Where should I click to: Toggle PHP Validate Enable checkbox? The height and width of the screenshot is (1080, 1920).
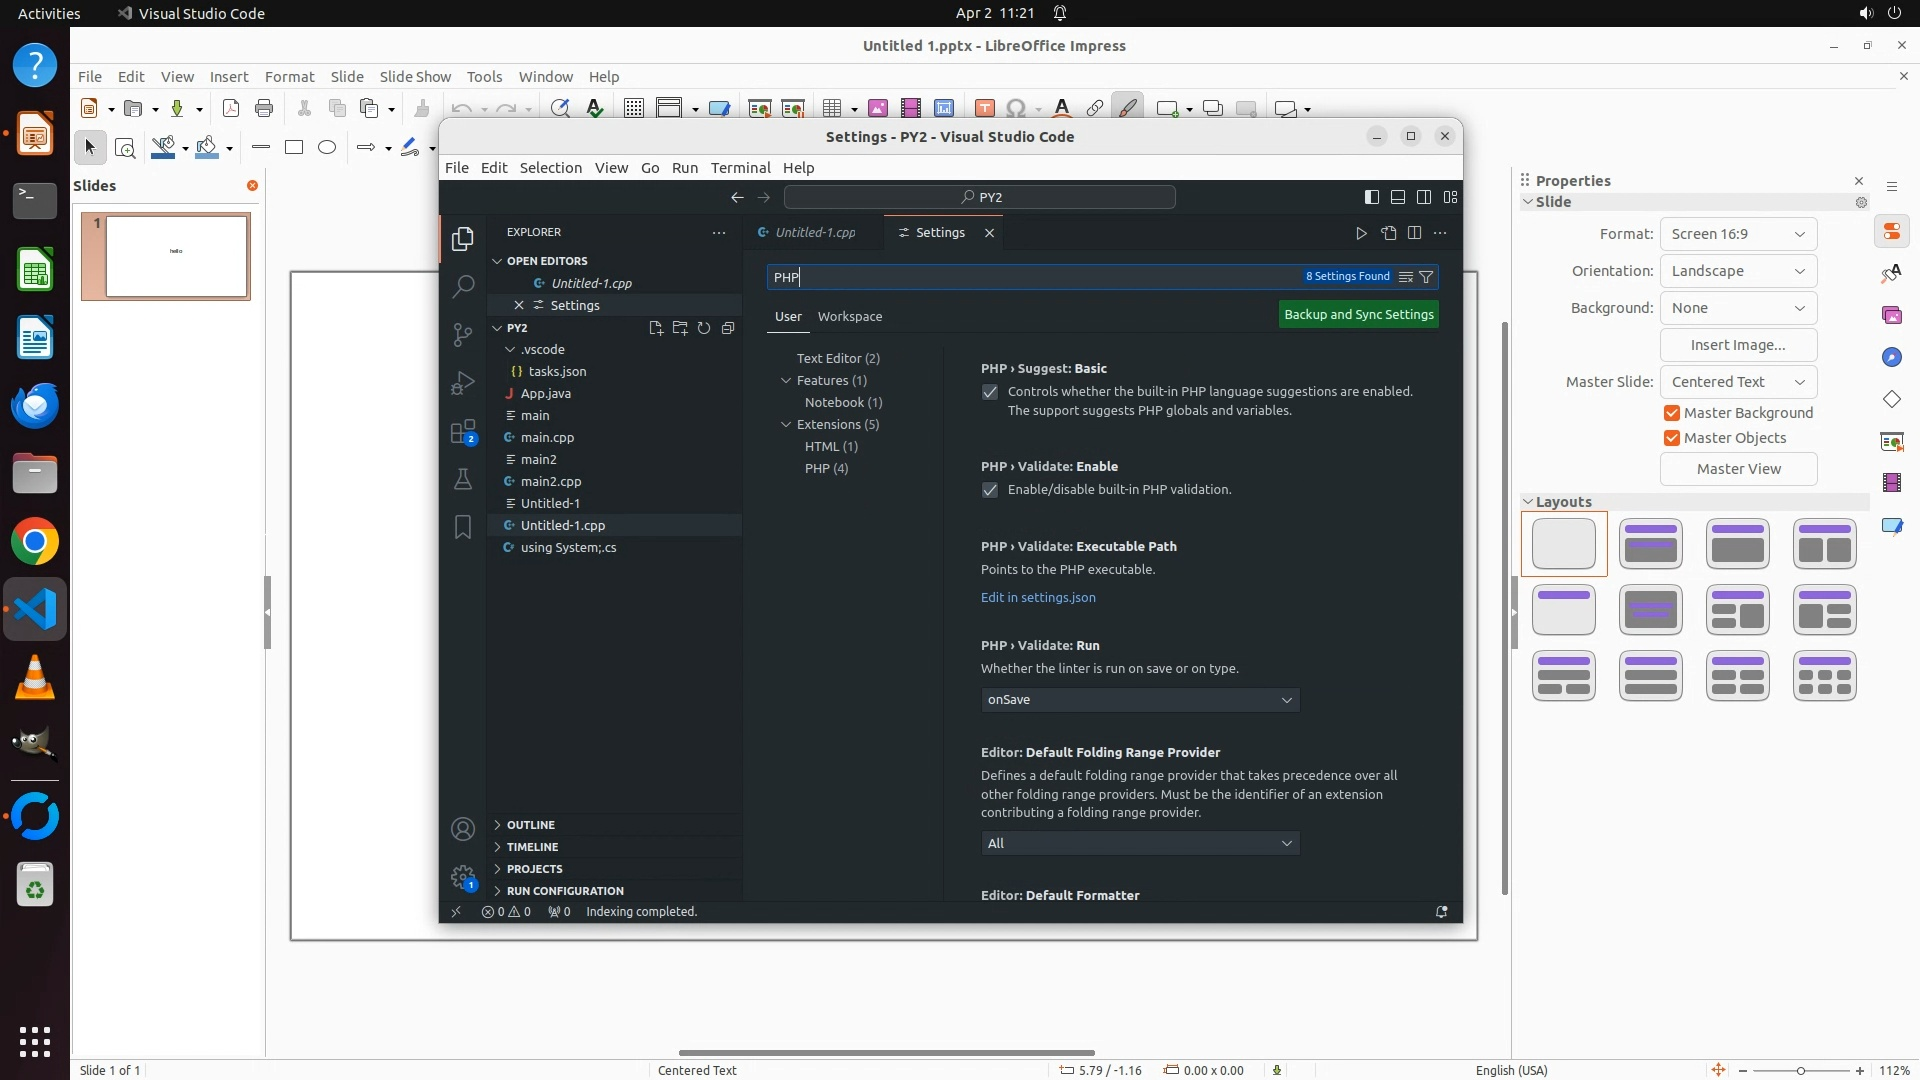tap(990, 490)
